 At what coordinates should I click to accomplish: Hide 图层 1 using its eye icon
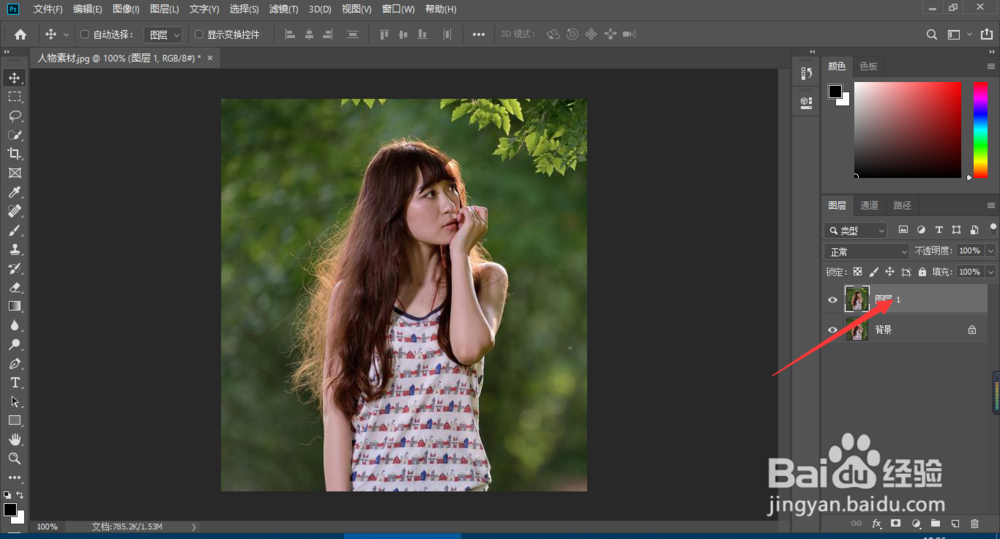[832, 300]
